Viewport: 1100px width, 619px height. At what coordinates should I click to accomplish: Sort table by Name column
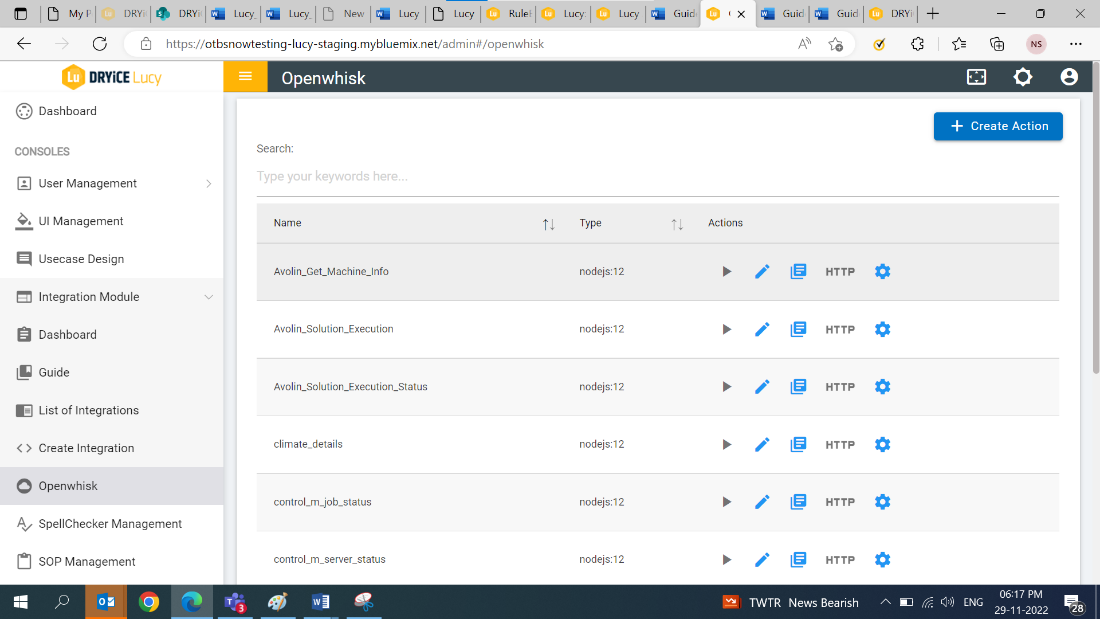(549, 224)
